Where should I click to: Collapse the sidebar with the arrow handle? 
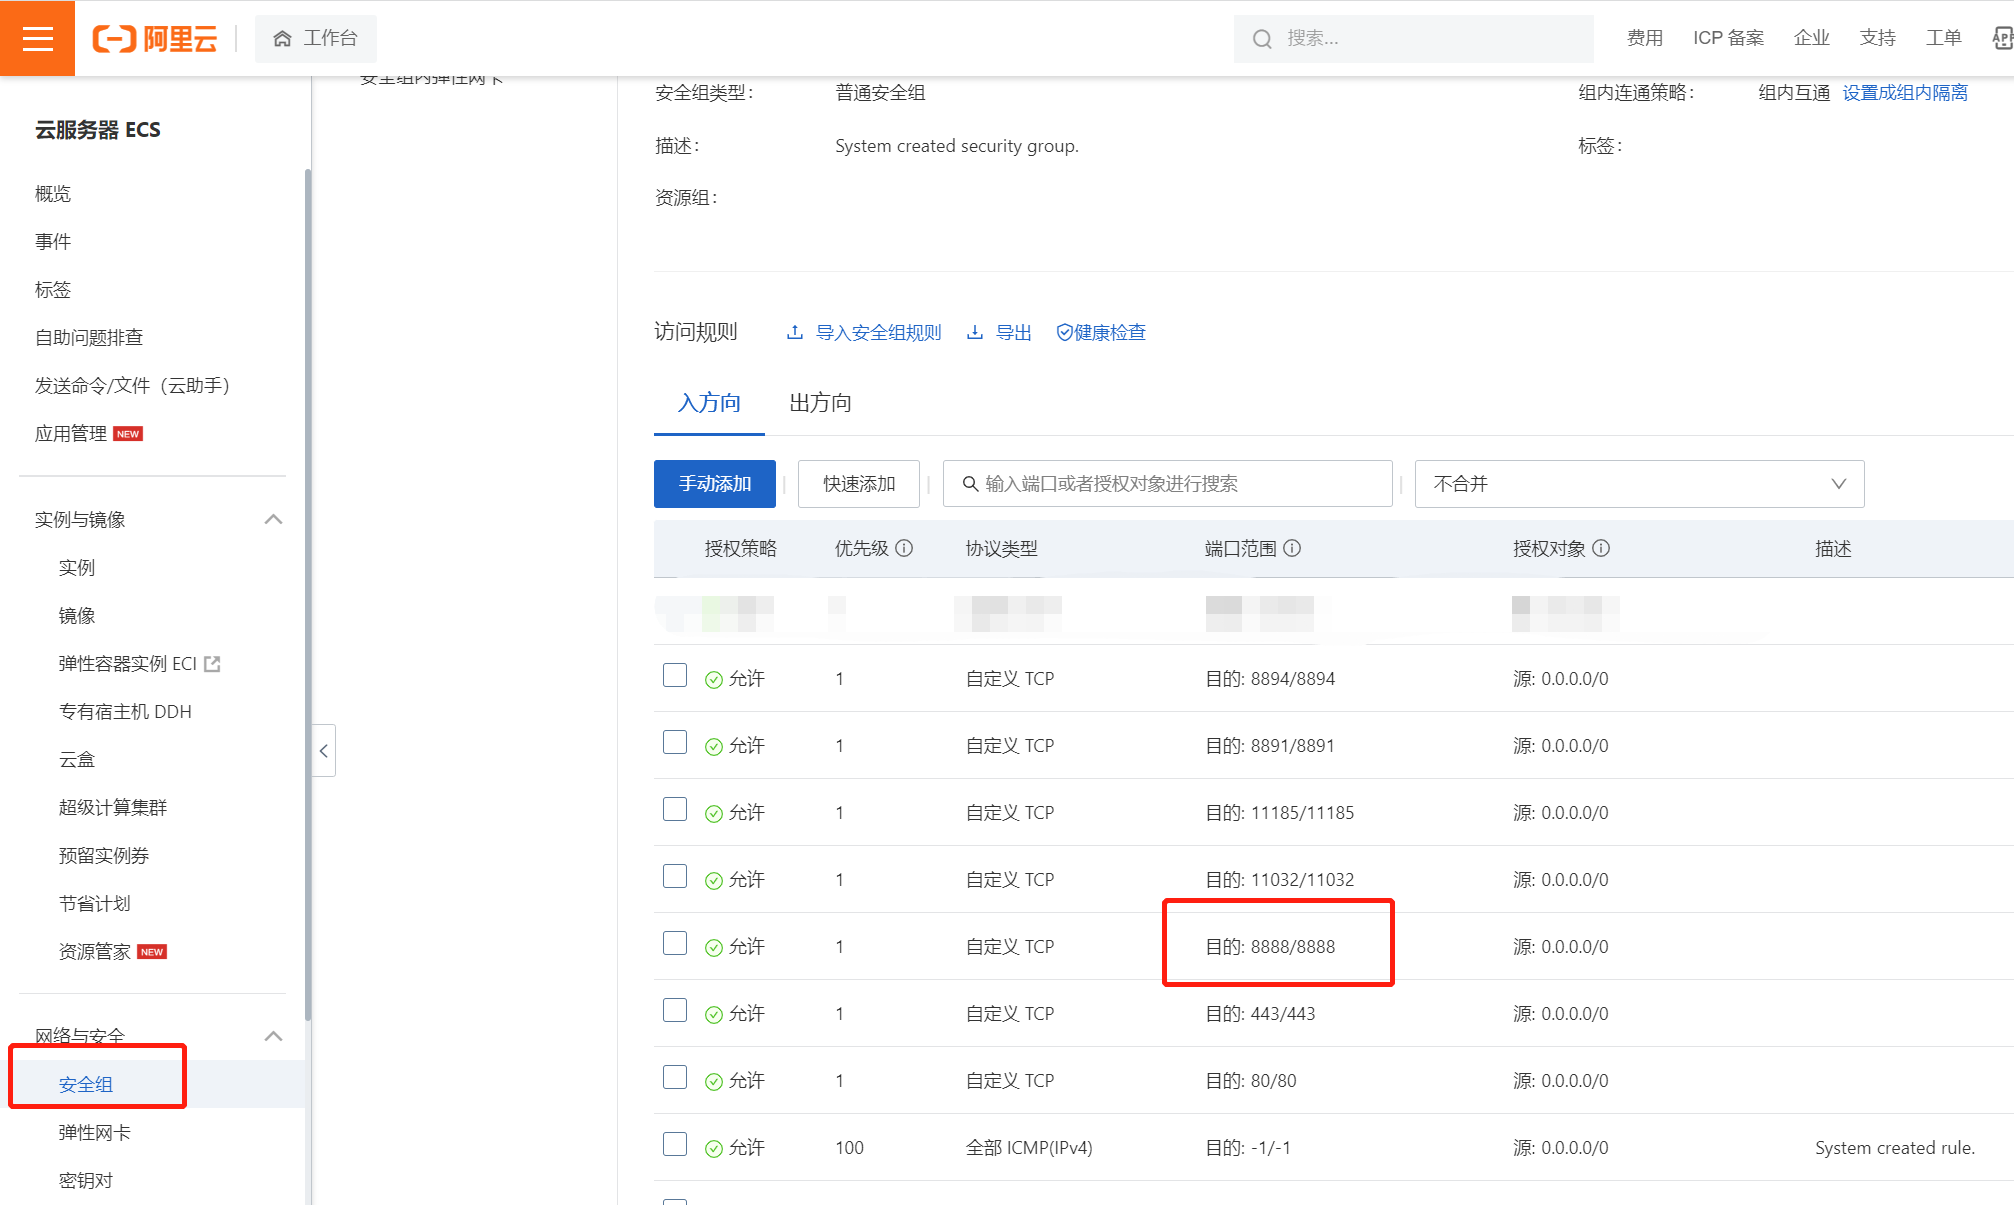pos(324,751)
